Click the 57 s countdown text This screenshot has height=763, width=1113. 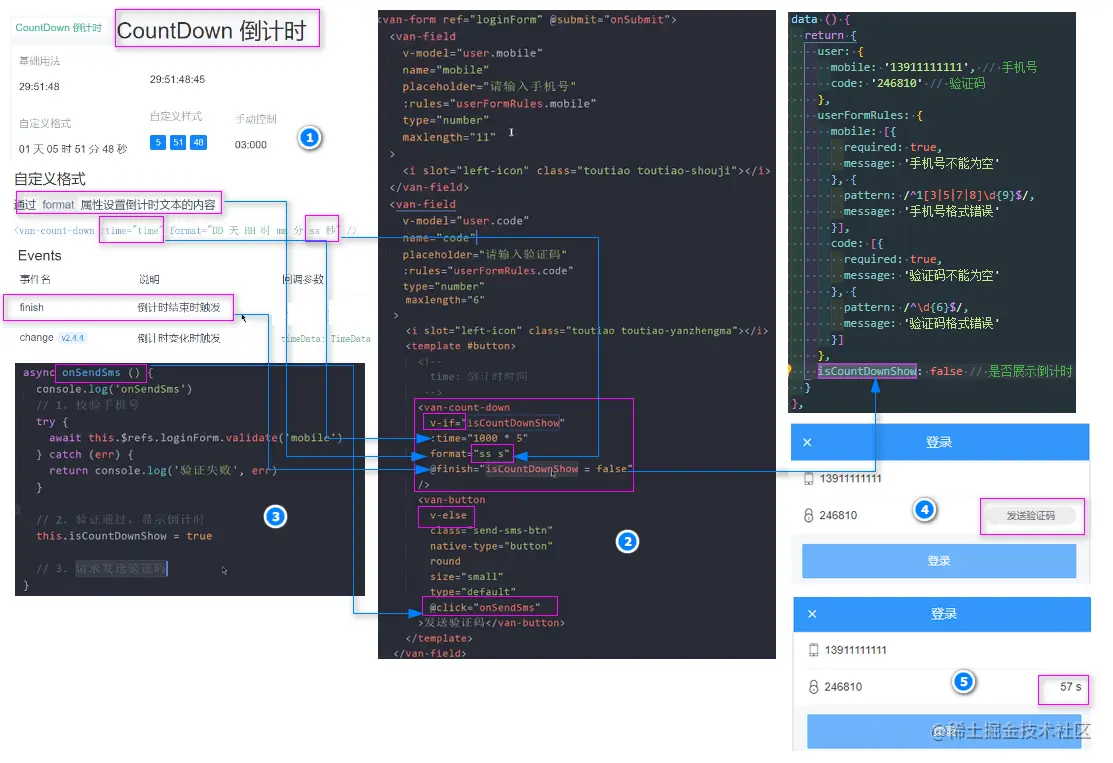(x=1070, y=687)
